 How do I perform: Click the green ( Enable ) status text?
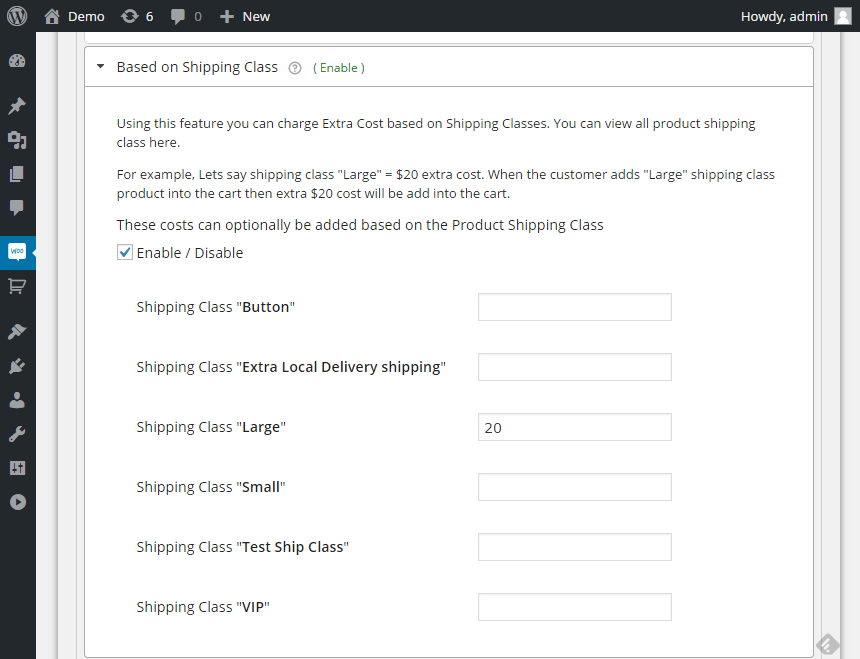(339, 68)
